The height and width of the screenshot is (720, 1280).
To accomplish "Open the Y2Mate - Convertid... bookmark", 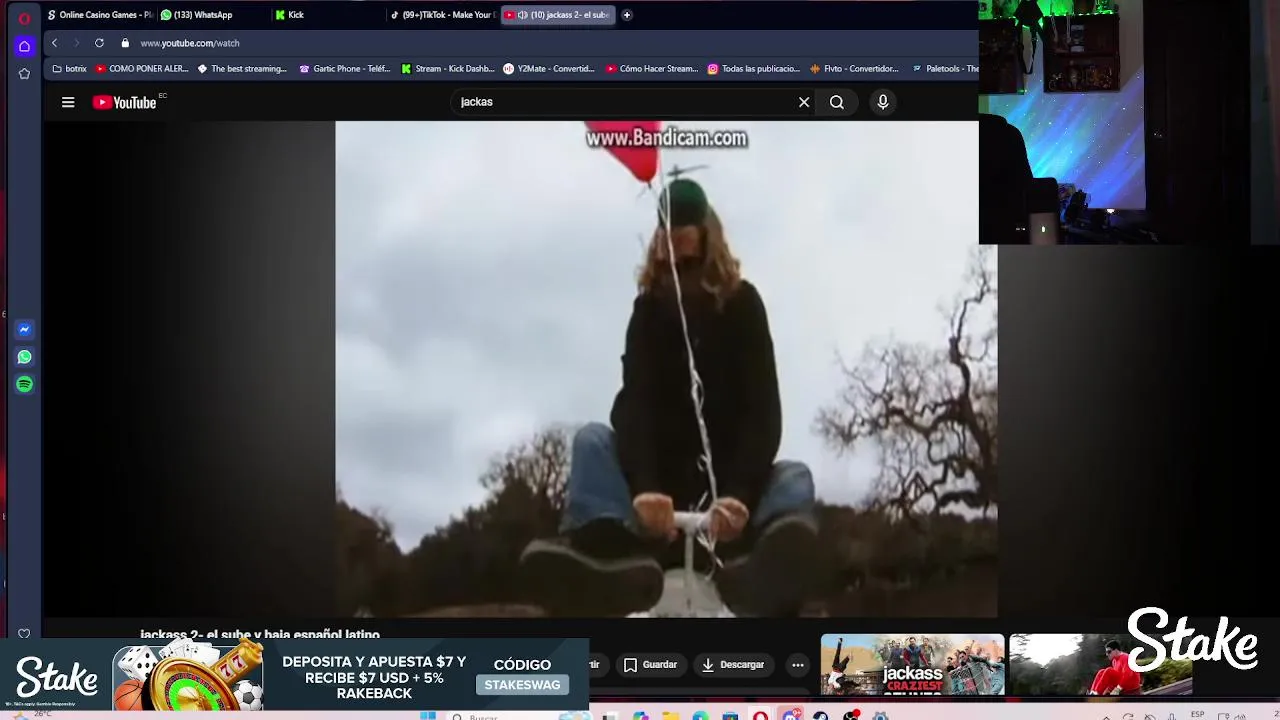I will click(x=549, y=69).
